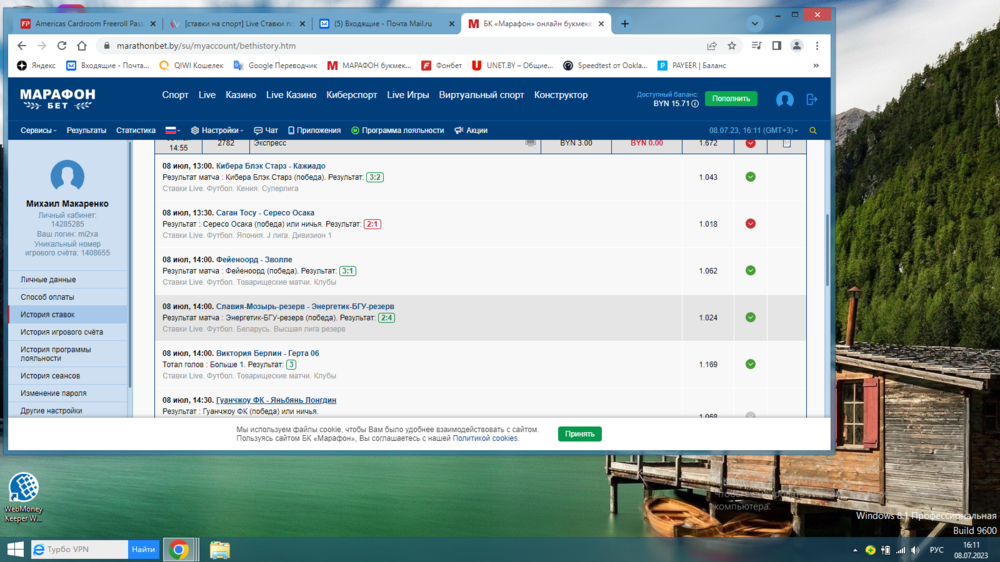The height and width of the screenshot is (562, 1000).
Task: Accept cookies with the Принять button
Action: (579, 434)
